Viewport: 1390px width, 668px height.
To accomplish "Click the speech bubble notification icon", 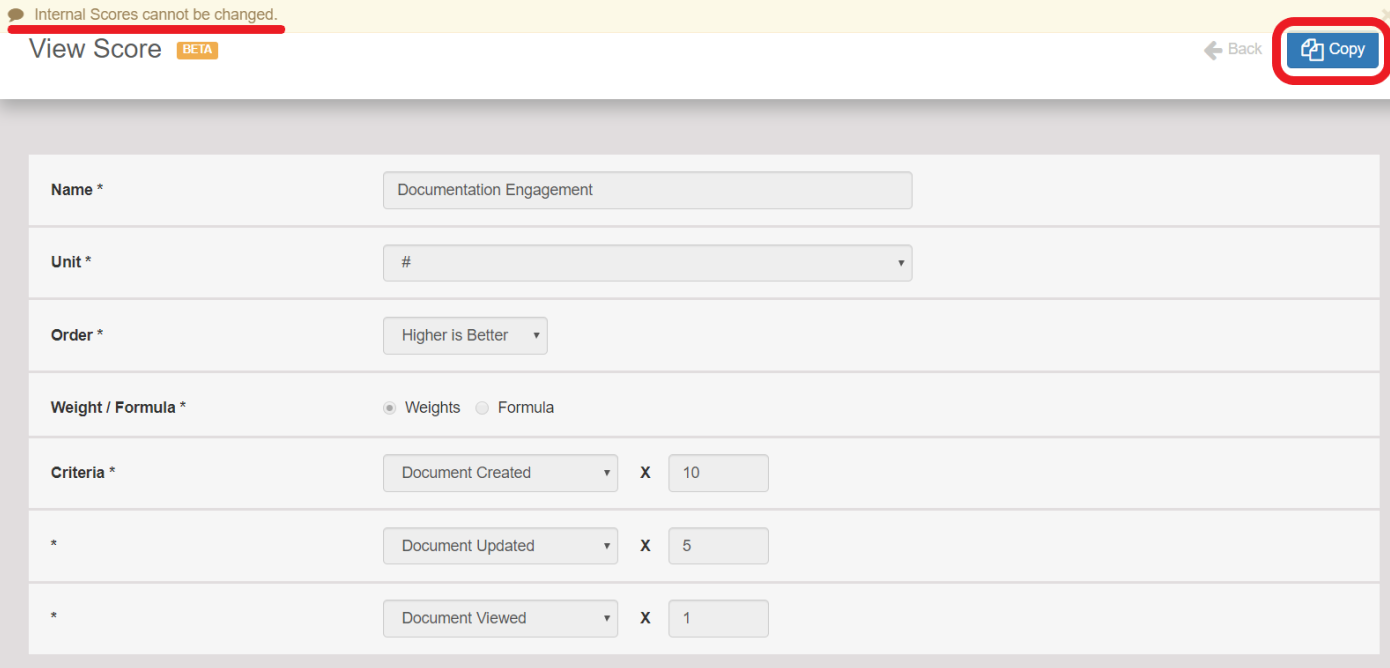I will [x=16, y=15].
